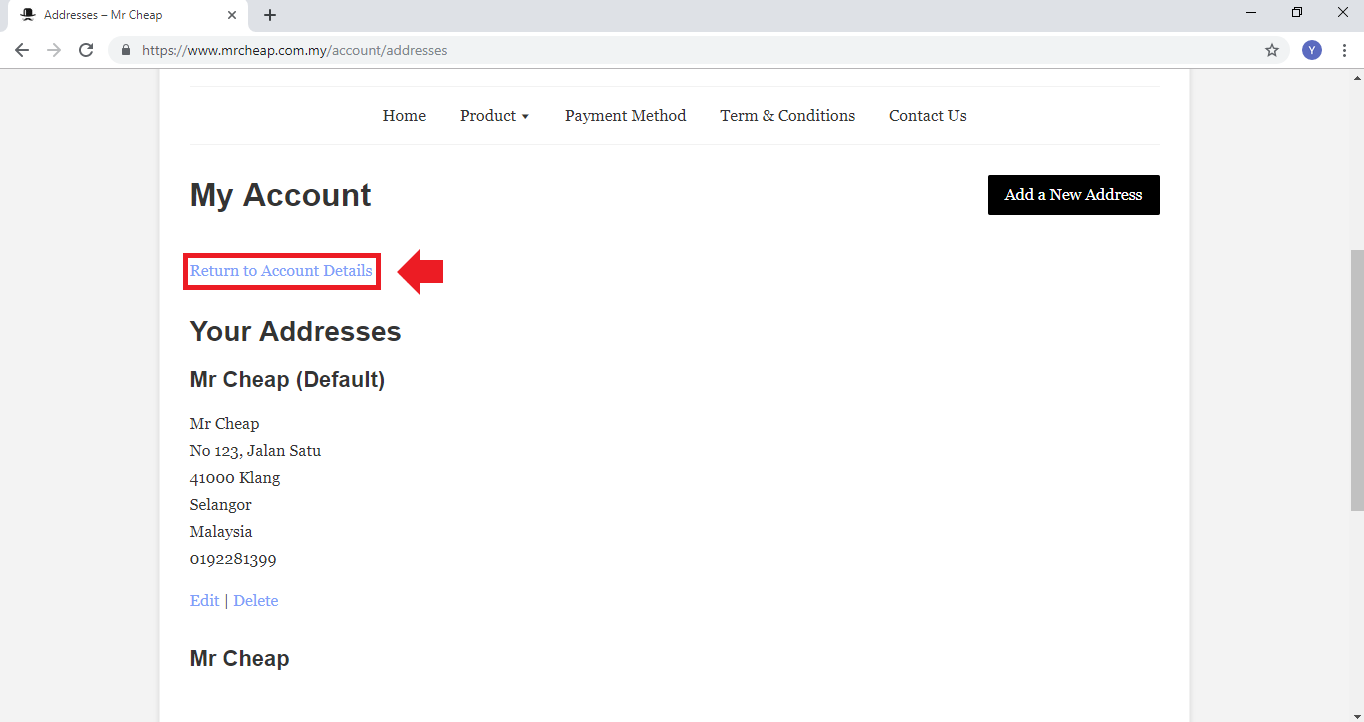Open the Home menu item

pyautogui.click(x=404, y=116)
